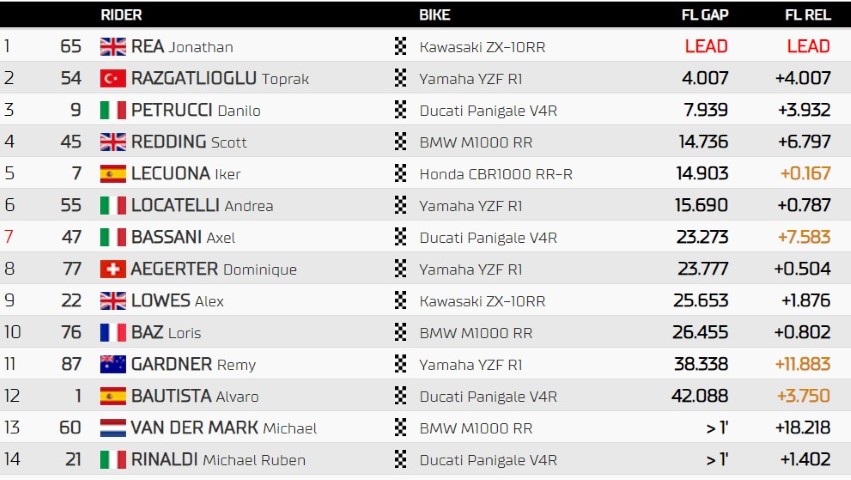Click the orange +11.883 value in Gardner's row
The width and height of the screenshot is (851, 480).
point(803,364)
